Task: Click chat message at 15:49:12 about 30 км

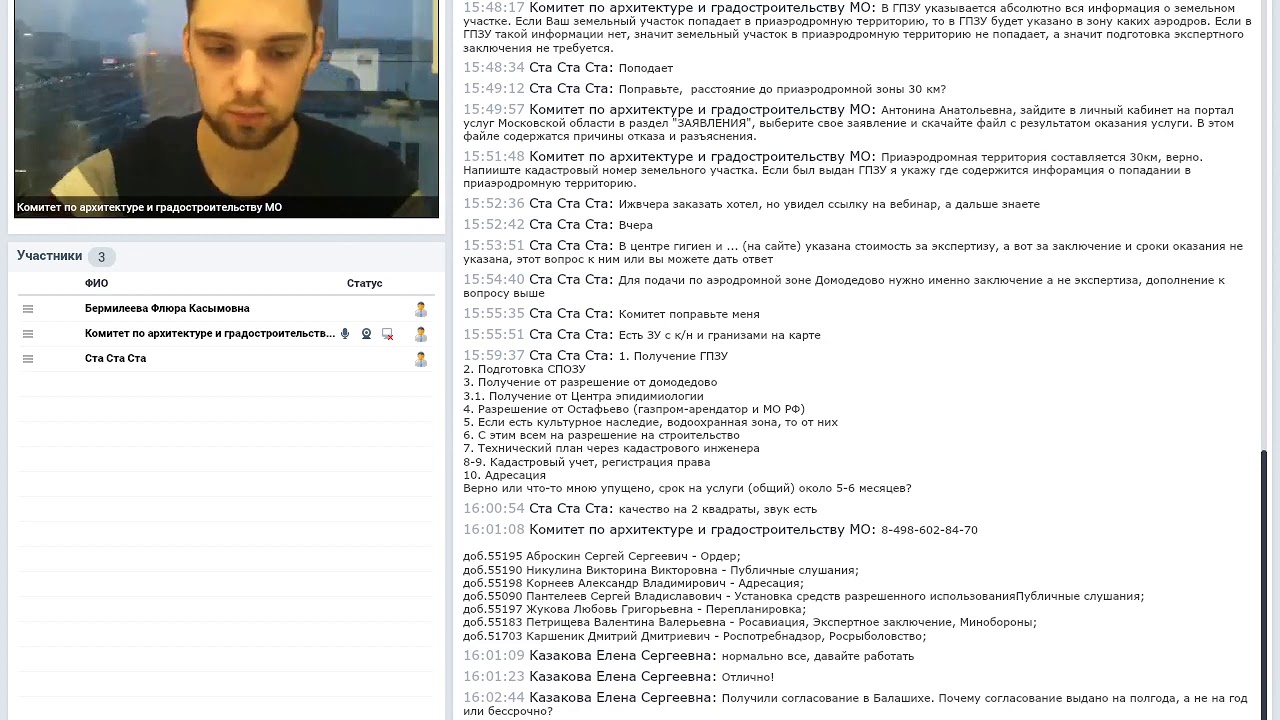Action: point(704,89)
